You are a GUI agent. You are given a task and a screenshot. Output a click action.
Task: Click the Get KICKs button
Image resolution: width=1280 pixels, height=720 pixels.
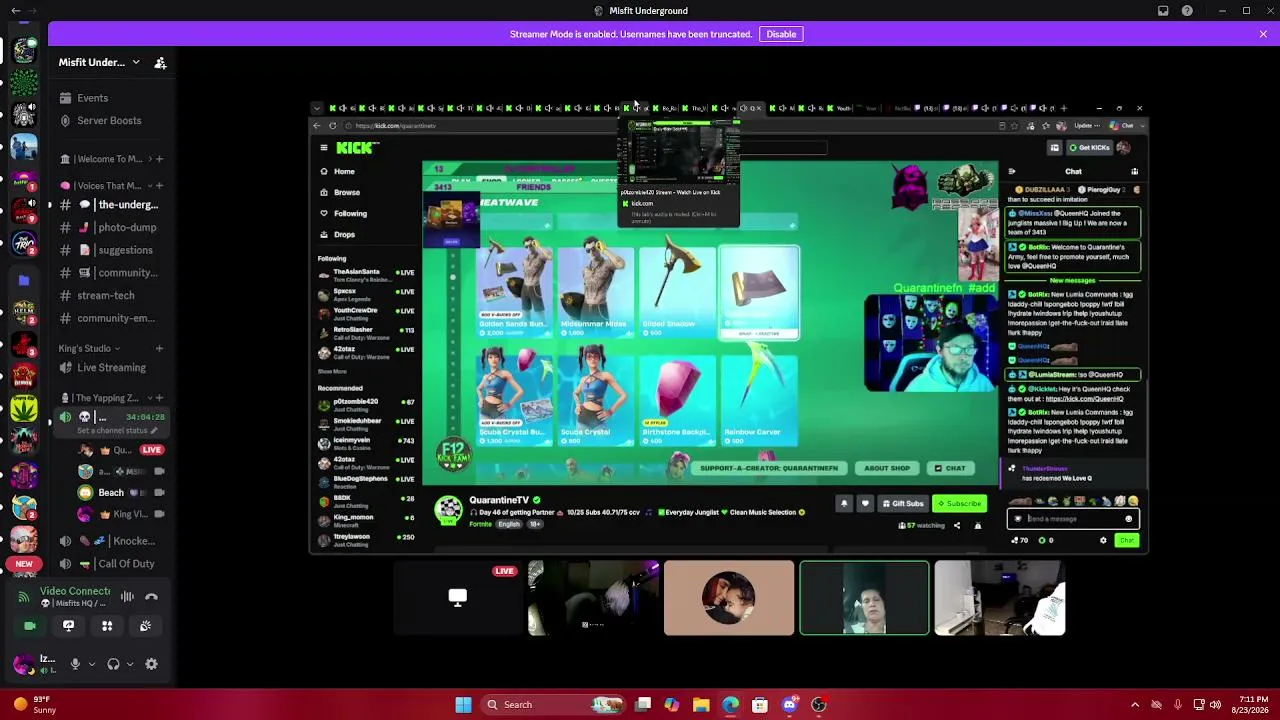[x=1089, y=148]
